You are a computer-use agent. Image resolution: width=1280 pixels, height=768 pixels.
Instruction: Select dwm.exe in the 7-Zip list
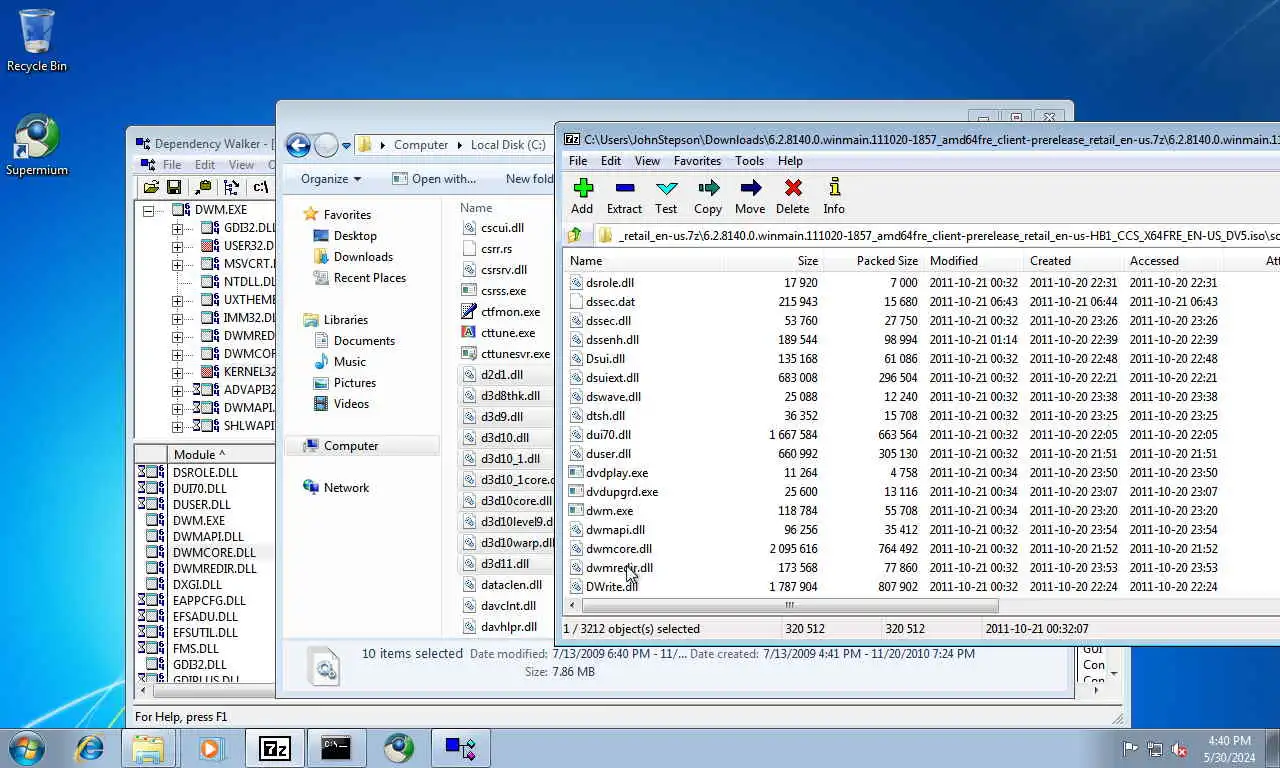(609, 511)
